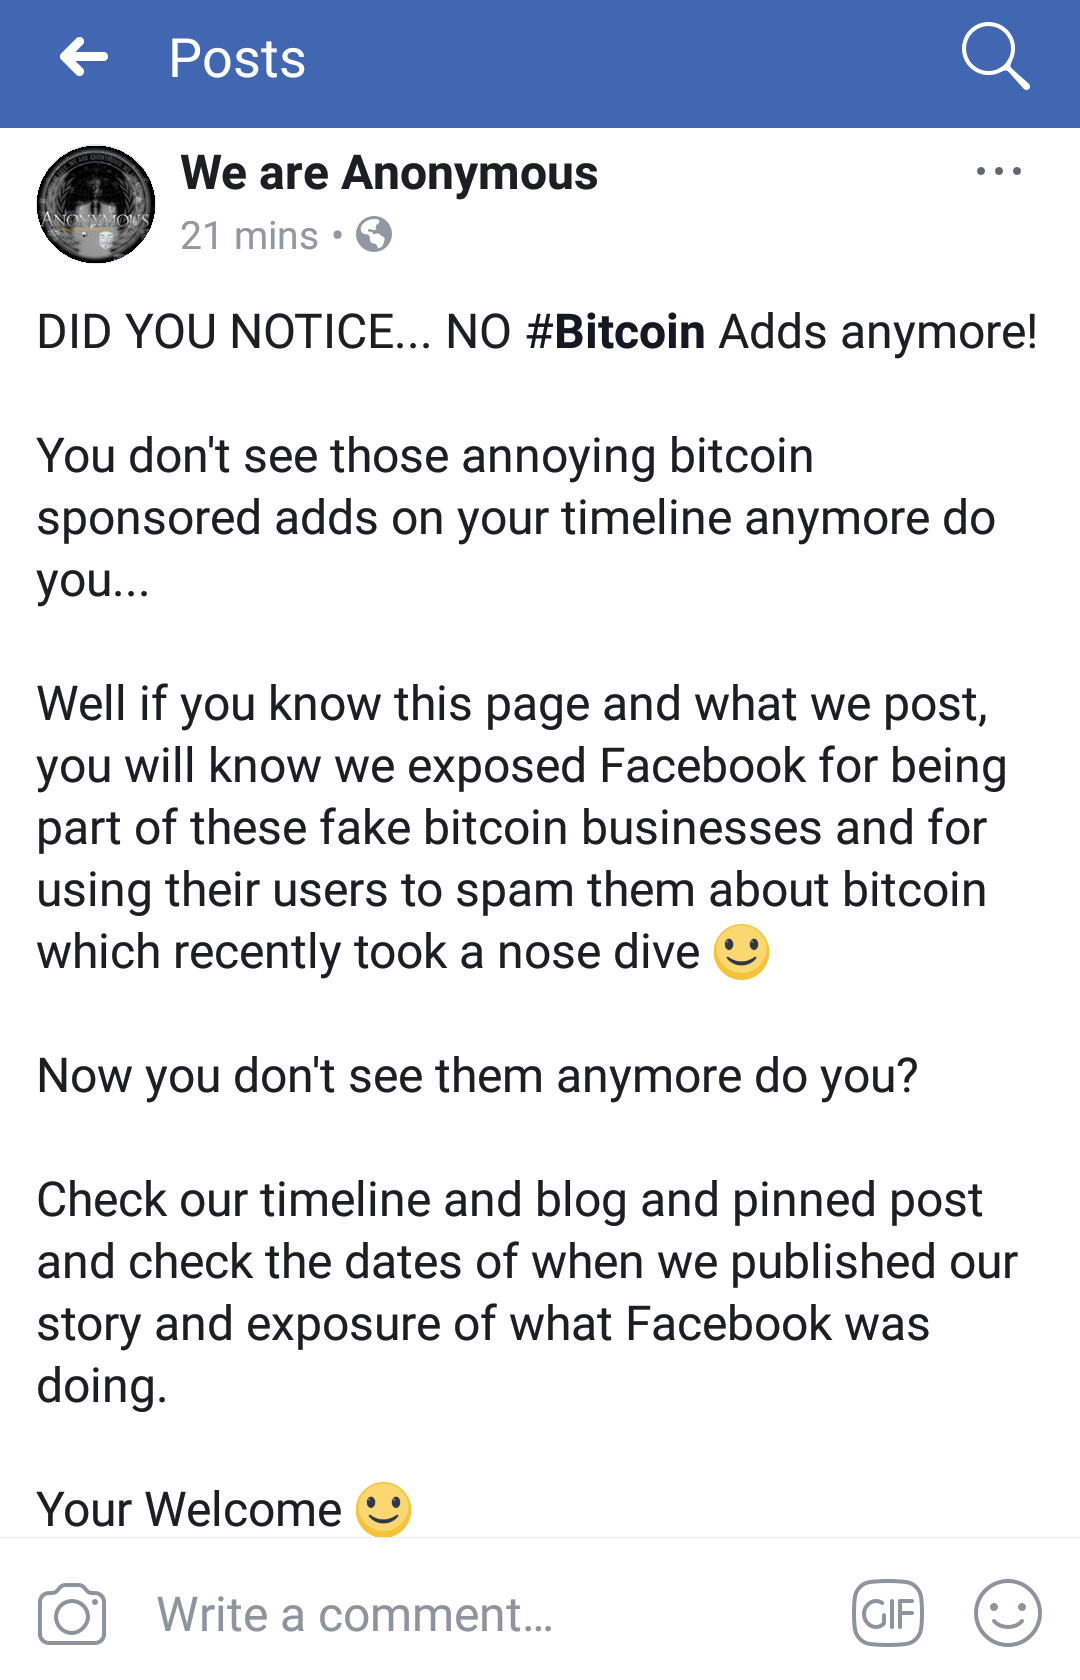Open the three-dot options menu on the post
This screenshot has width=1080, height=1680.
(999, 171)
